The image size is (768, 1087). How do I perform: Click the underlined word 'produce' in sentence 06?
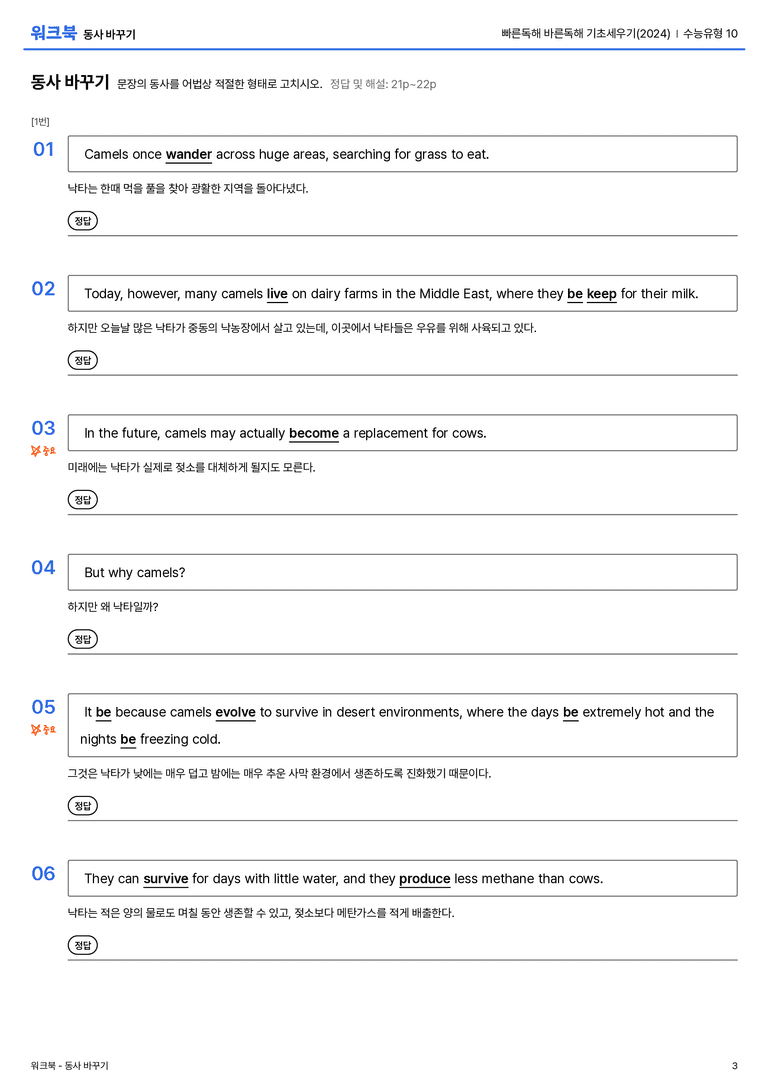[425, 879]
